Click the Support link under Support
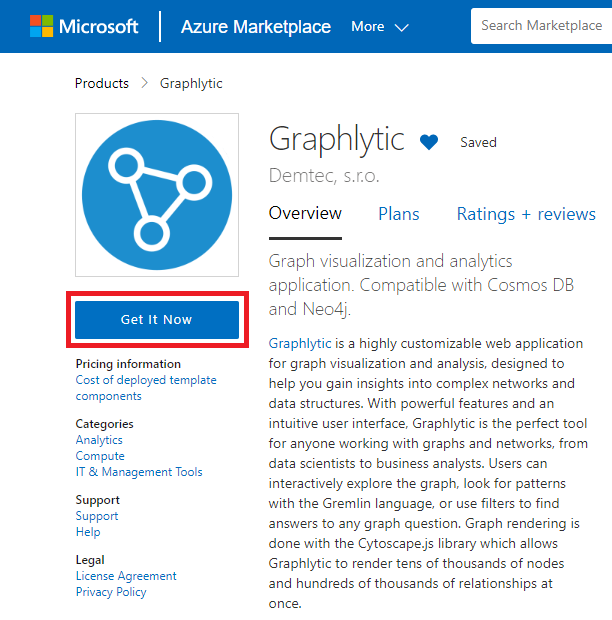The height and width of the screenshot is (620, 612). click(x=97, y=516)
